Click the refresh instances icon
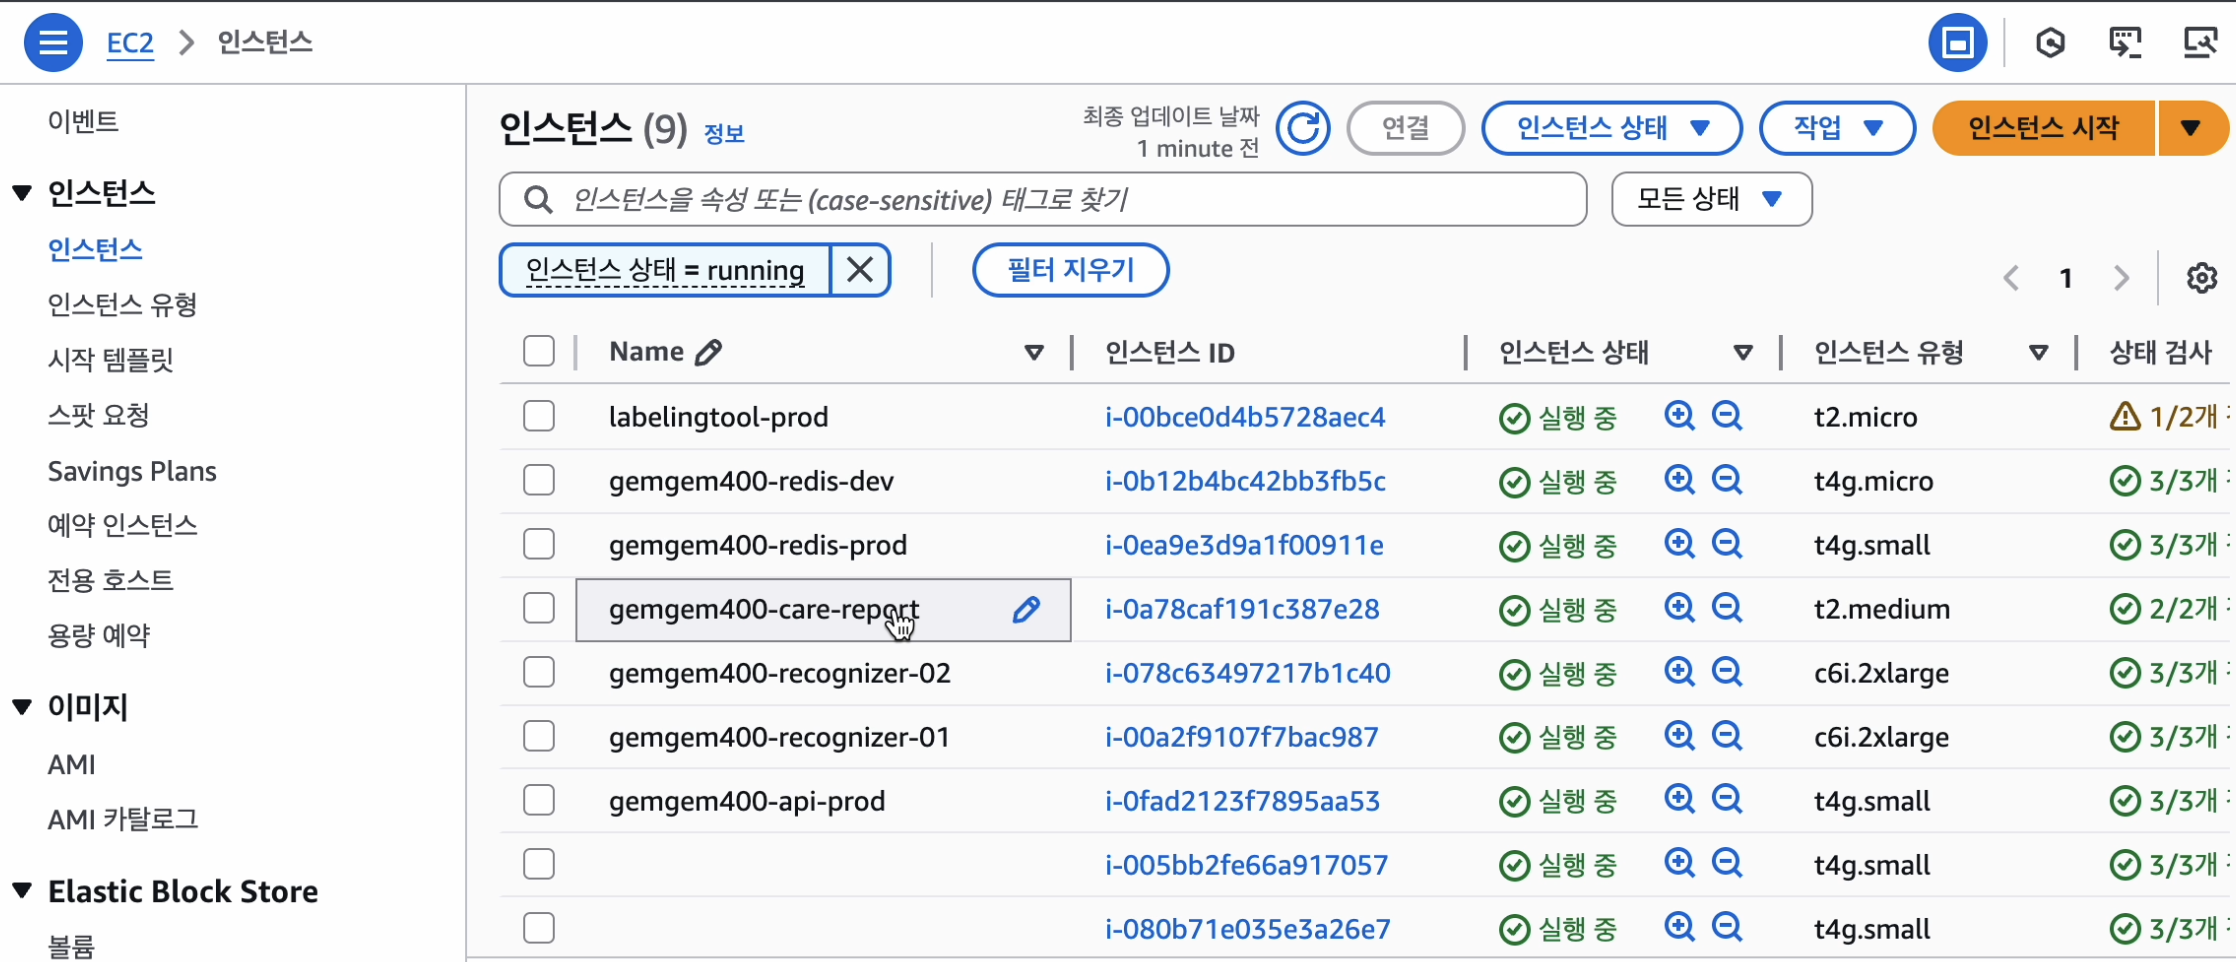This screenshot has width=2236, height=962. (1303, 128)
